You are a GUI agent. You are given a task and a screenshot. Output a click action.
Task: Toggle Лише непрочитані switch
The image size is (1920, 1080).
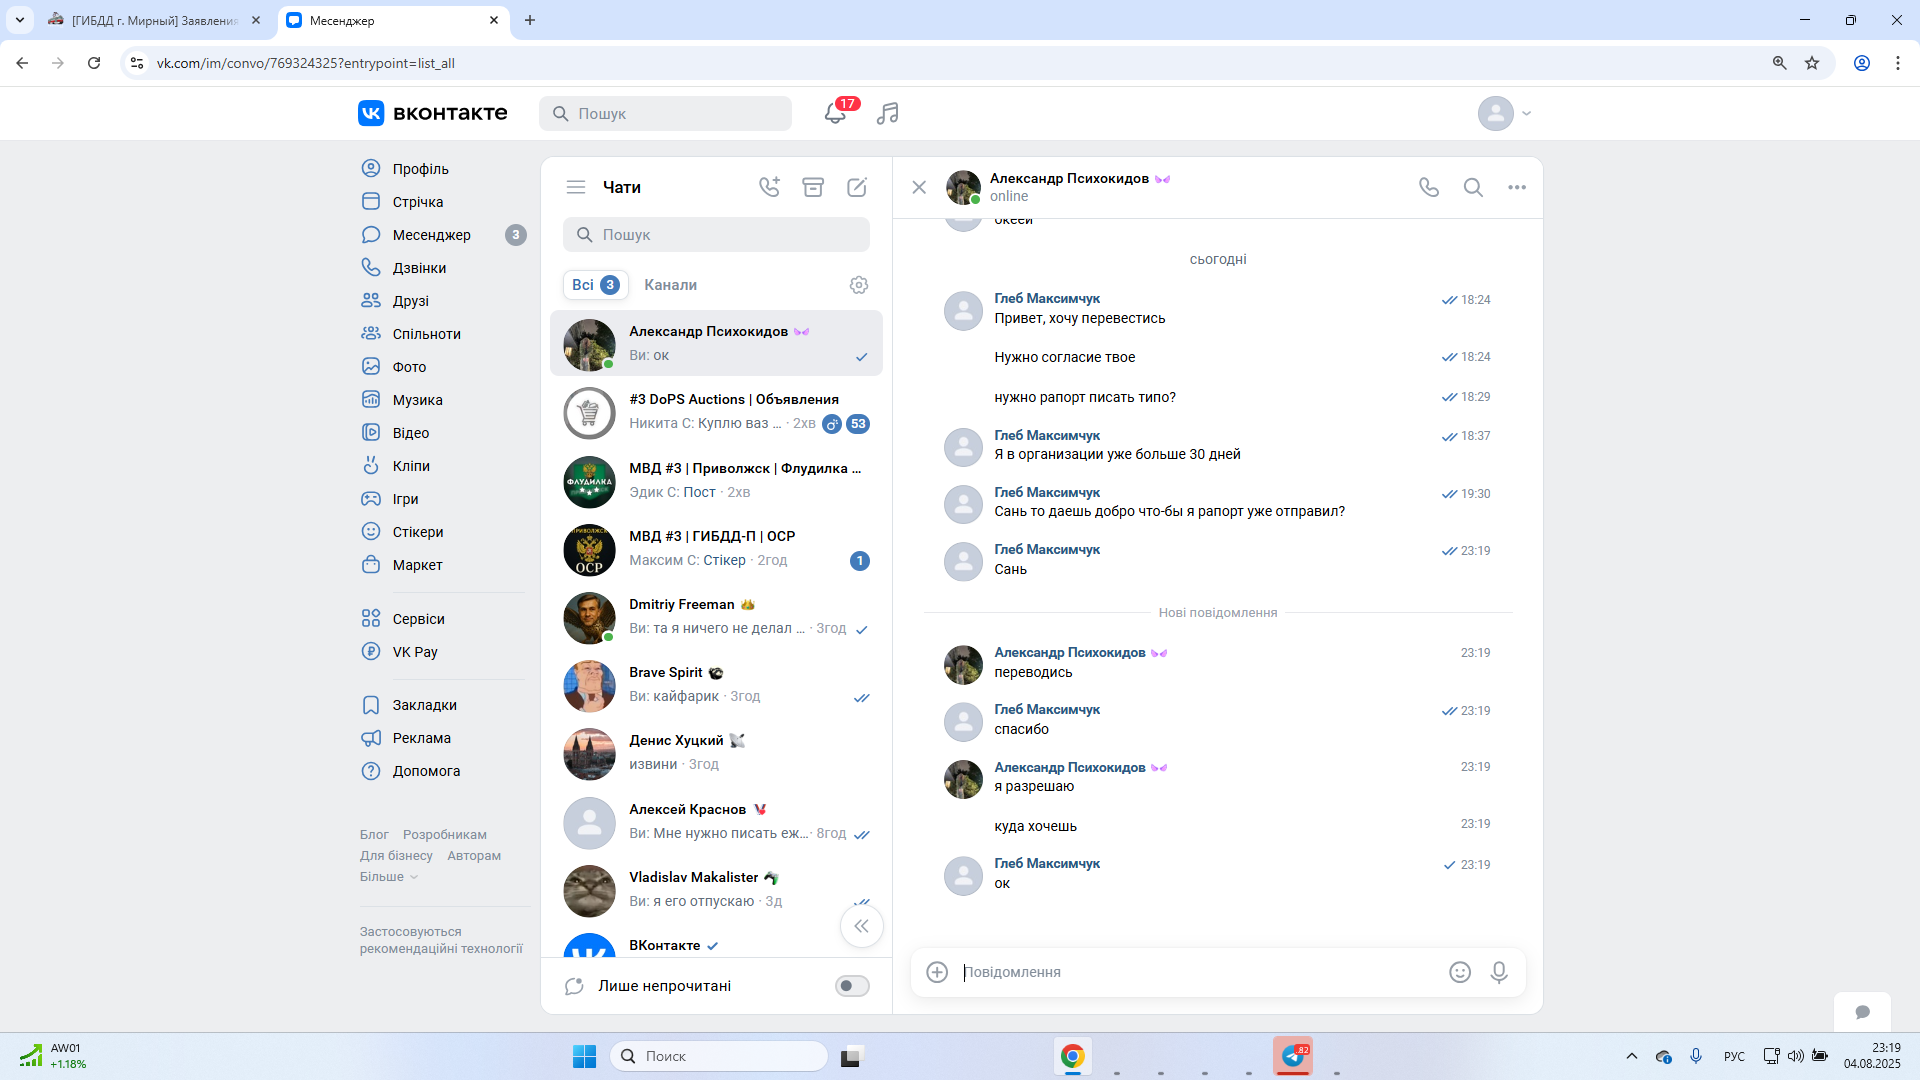click(x=852, y=986)
